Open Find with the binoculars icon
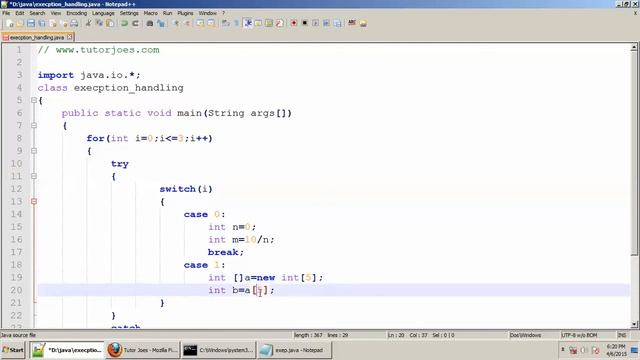640x360 pixels. [150, 23]
